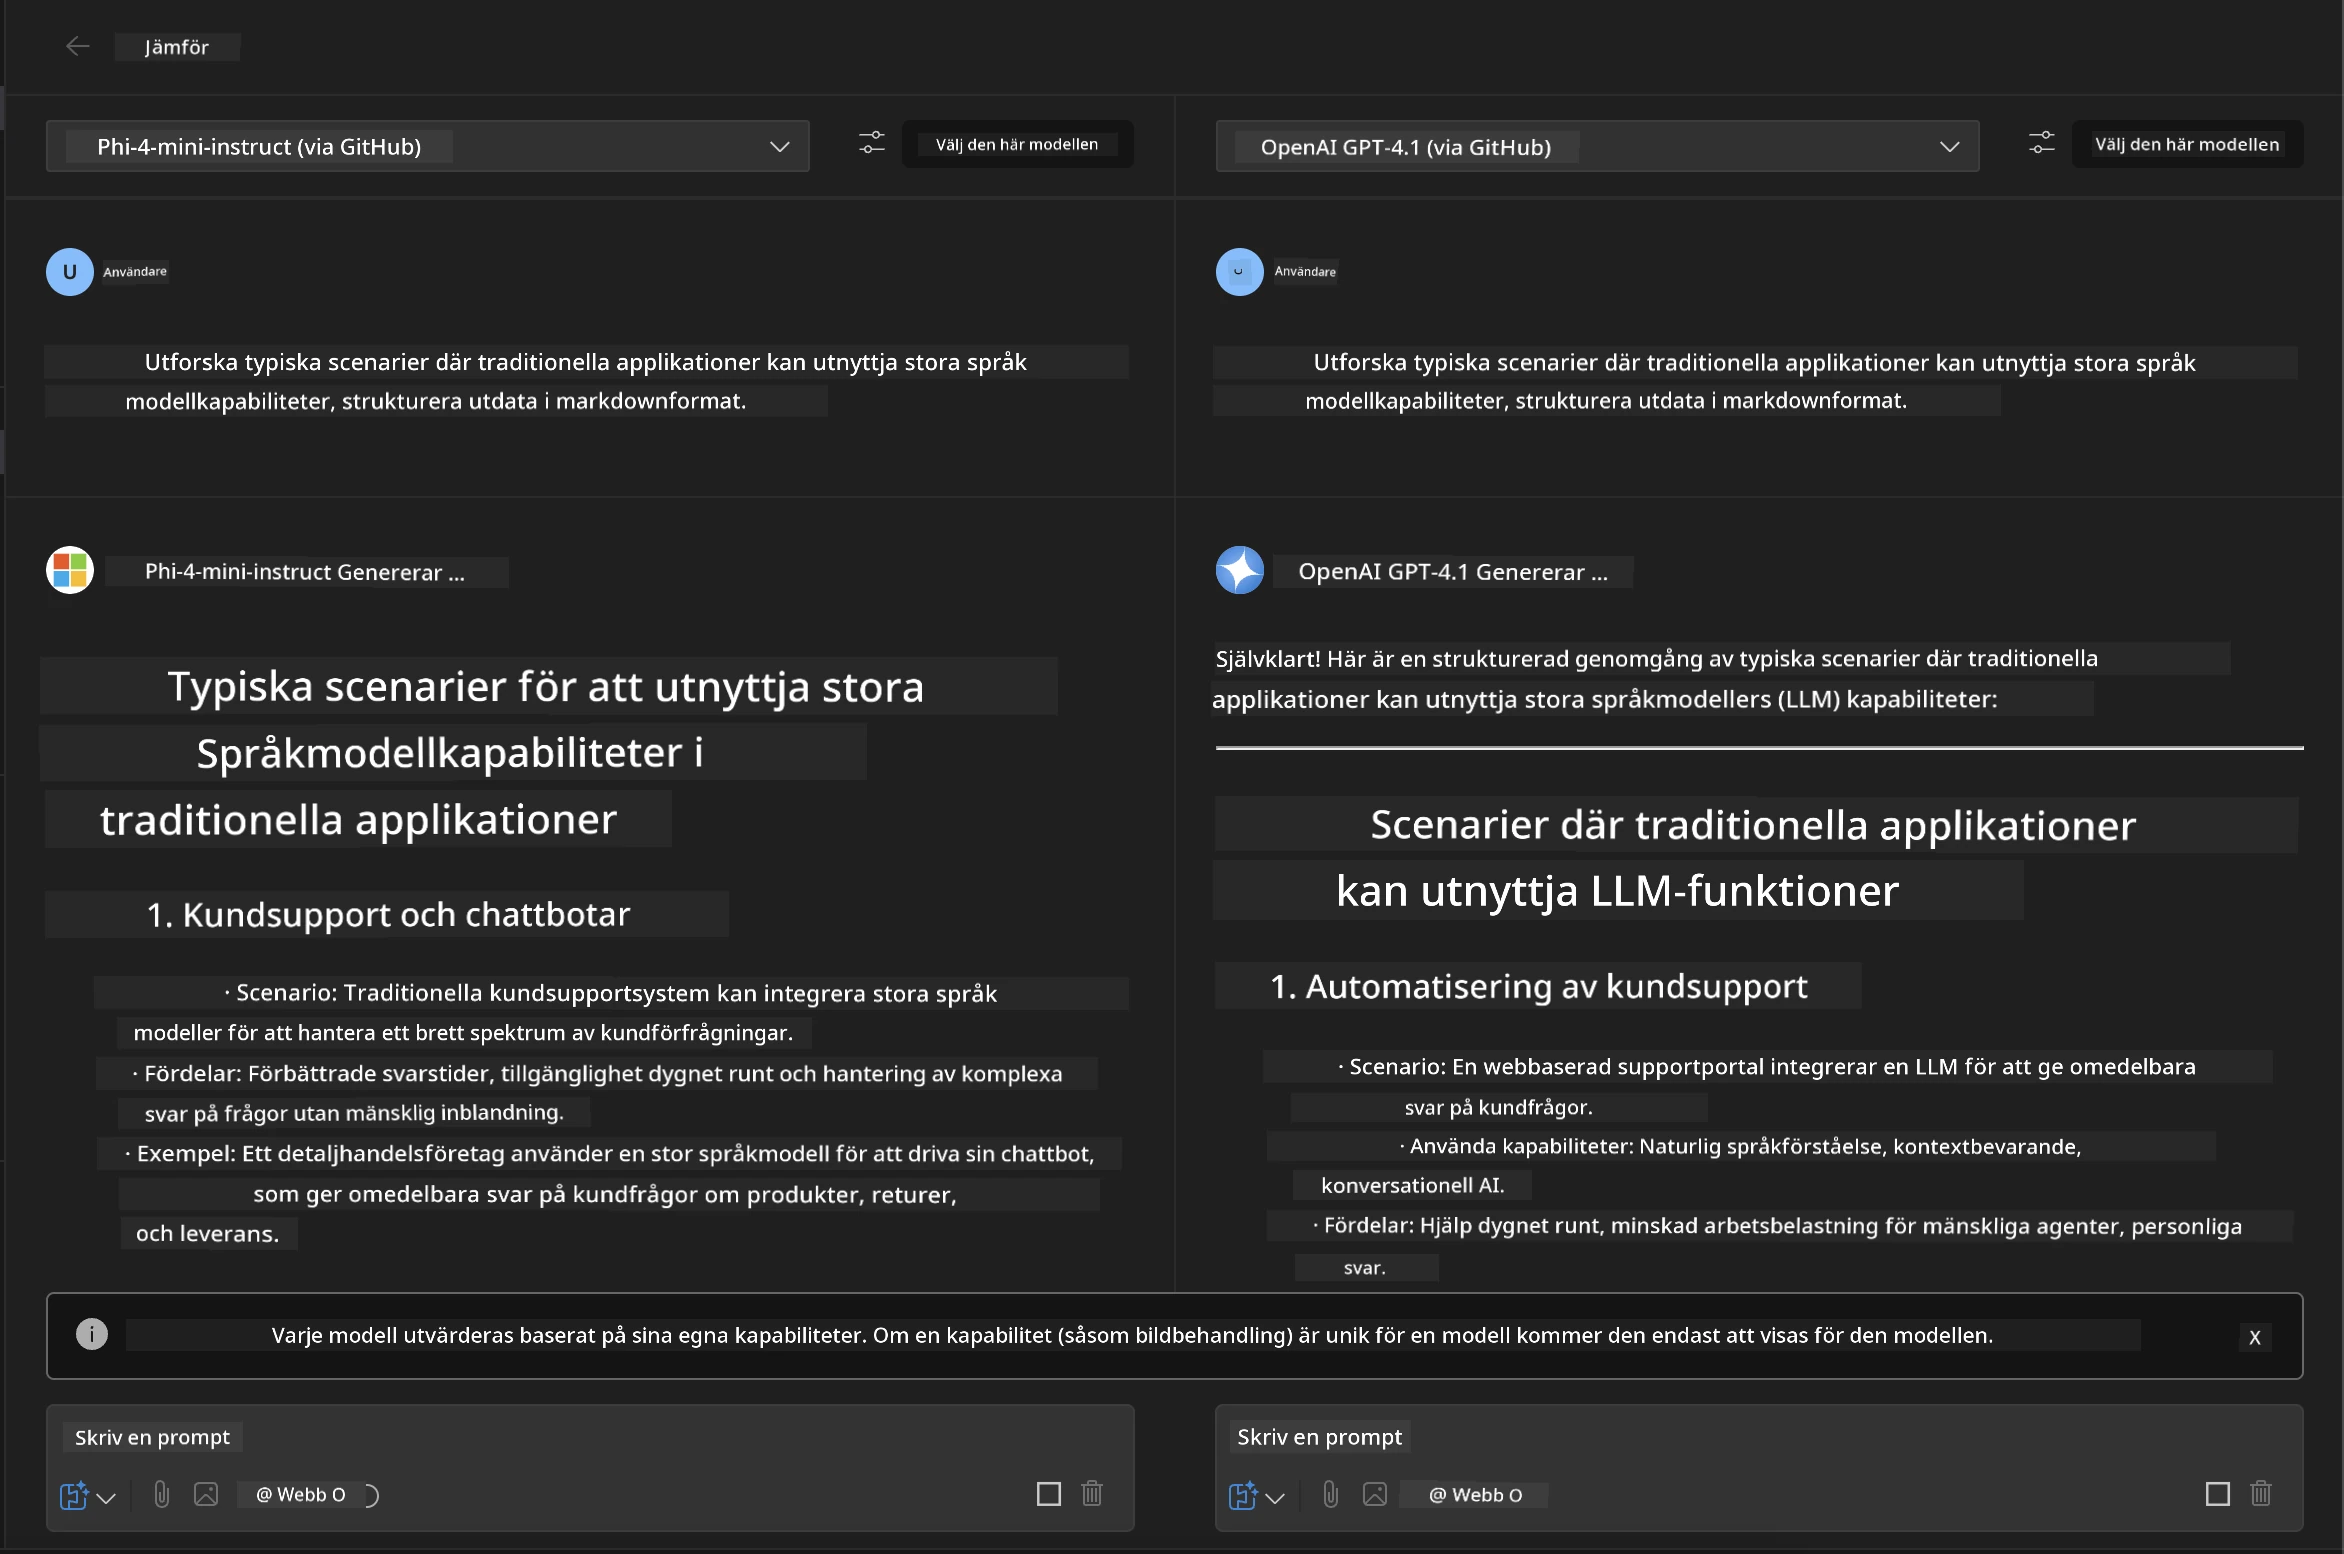
Task: Attach file in left prompt box
Action: [x=161, y=1494]
